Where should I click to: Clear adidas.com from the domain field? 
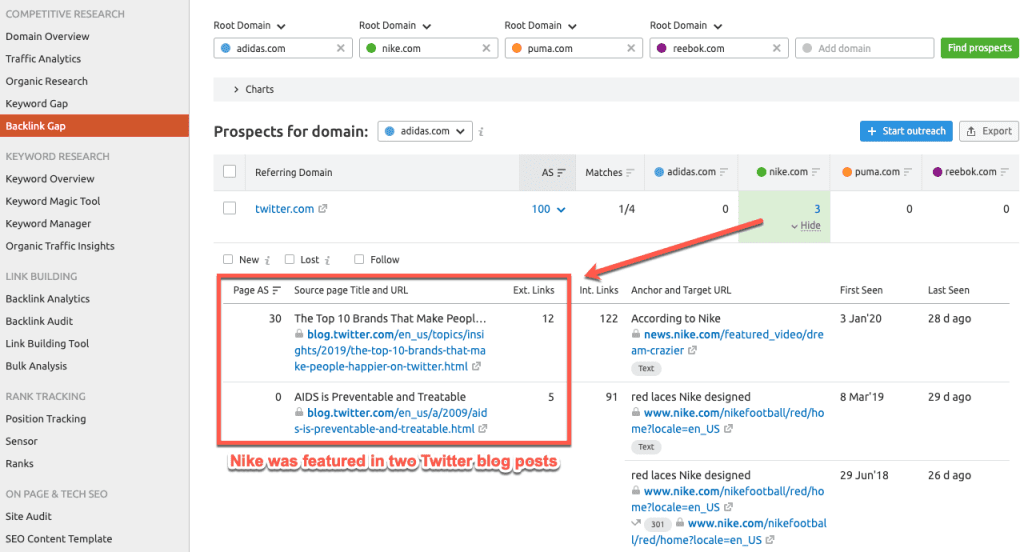pos(341,48)
